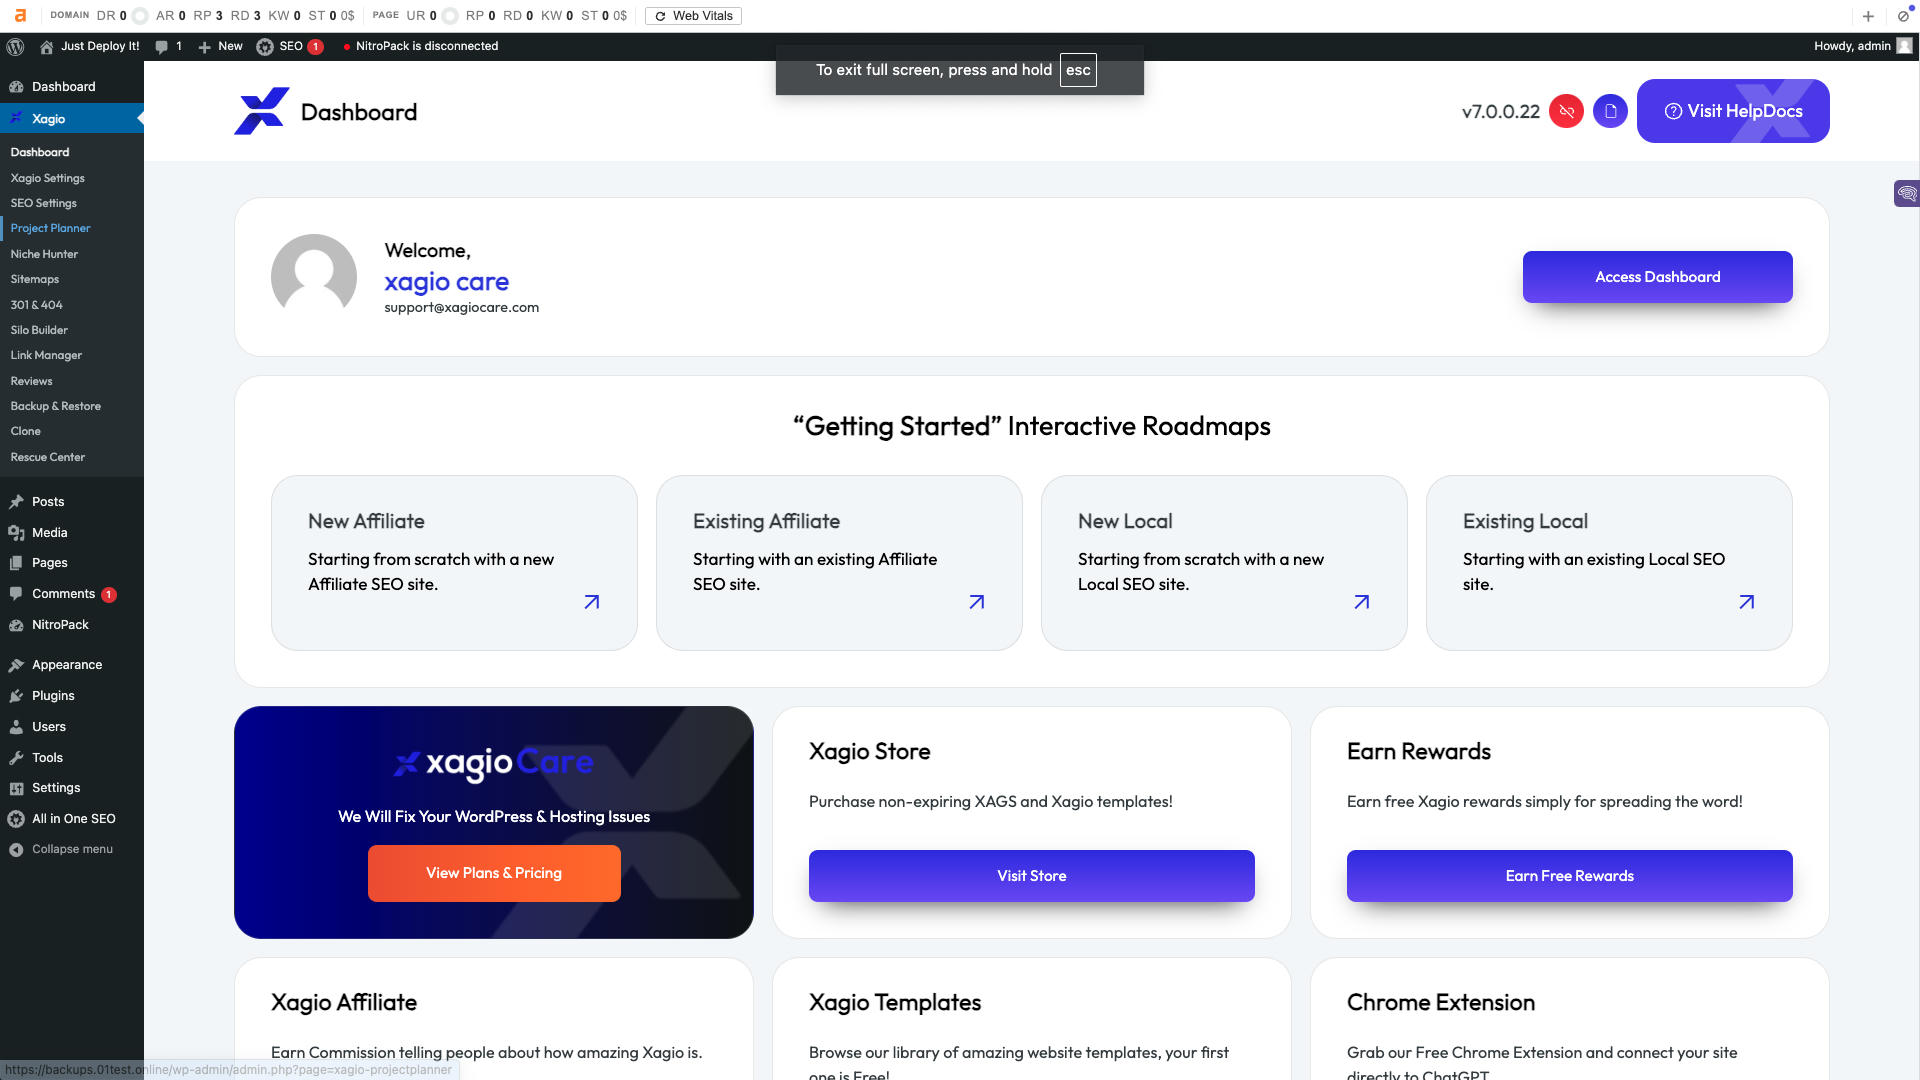The image size is (1920, 1080).
Task: Open Xagio menu in sidebar
Action: tap(72, 118)
